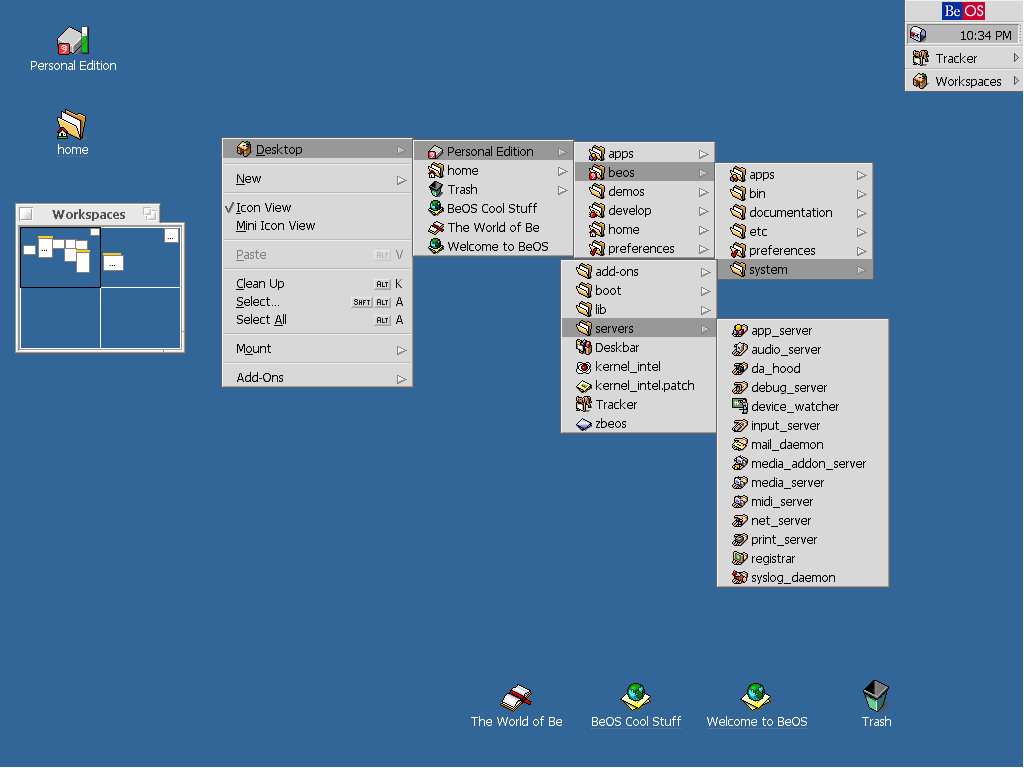Open the develop folder in Personal Edition menu
This screenshot has width=1024, height=768.
click(x=644, y=211)
